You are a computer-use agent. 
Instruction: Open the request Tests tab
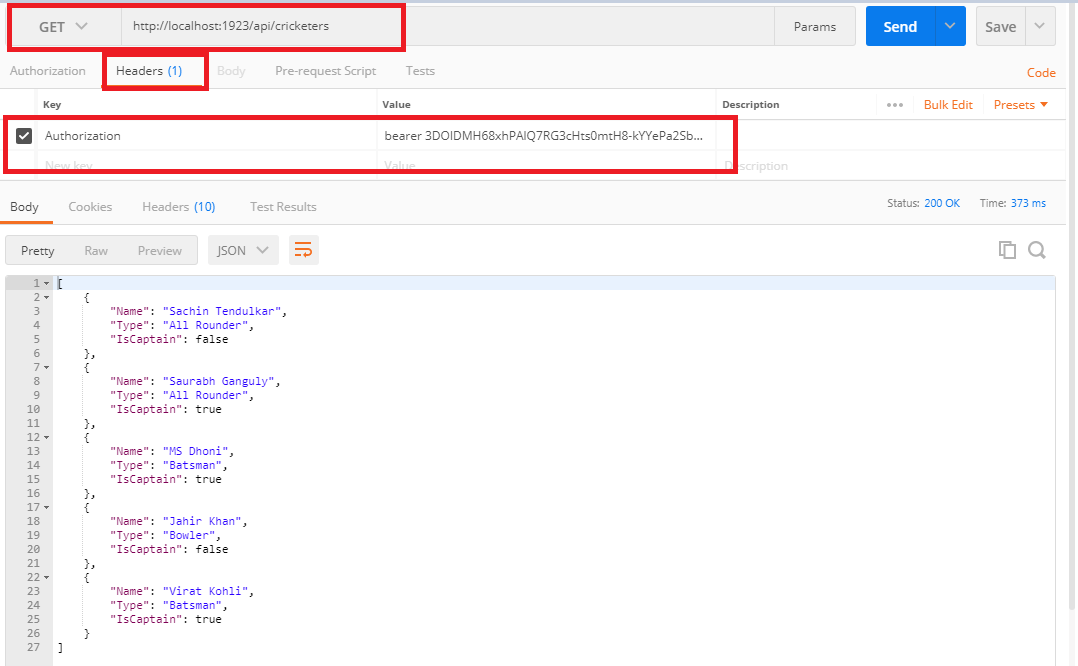pos(420,71)
